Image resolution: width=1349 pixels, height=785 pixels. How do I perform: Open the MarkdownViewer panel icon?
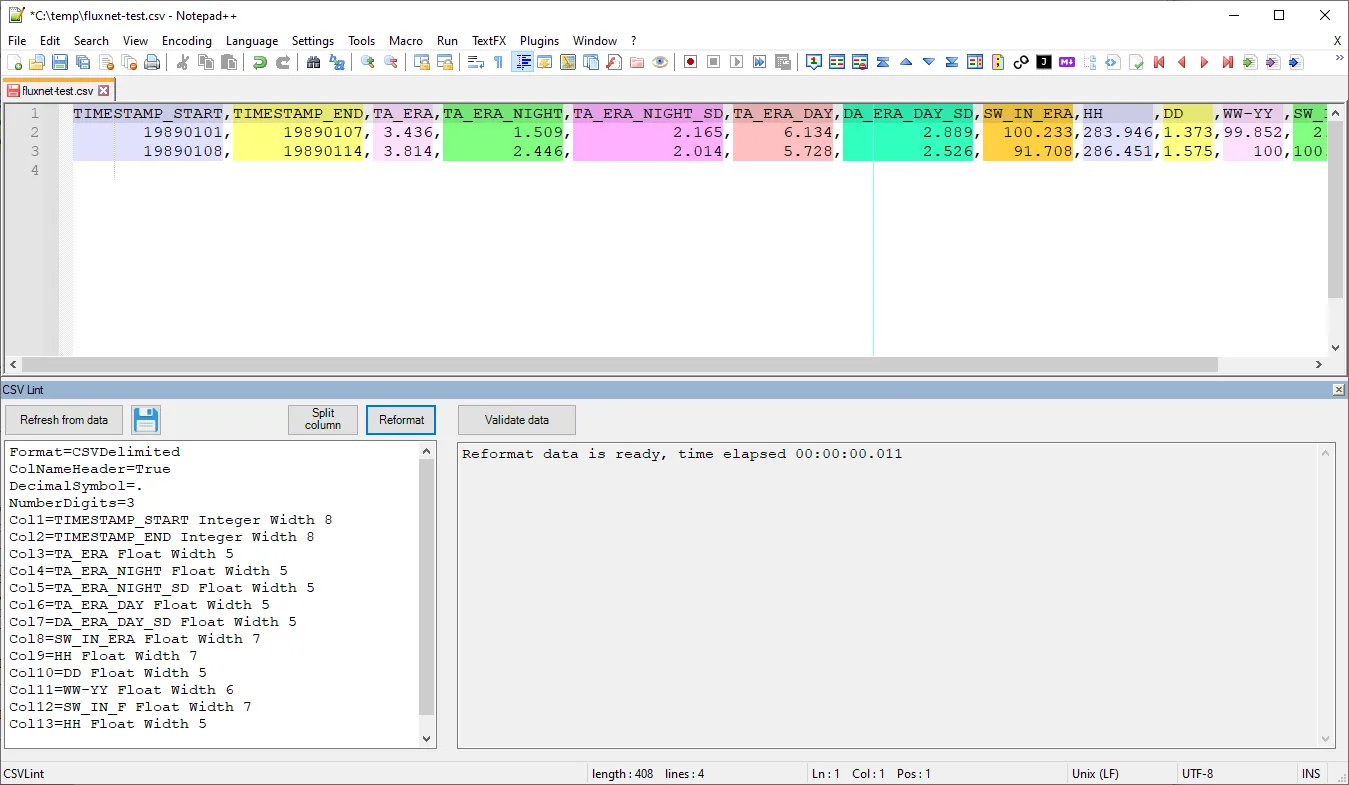coord(1066,61)
